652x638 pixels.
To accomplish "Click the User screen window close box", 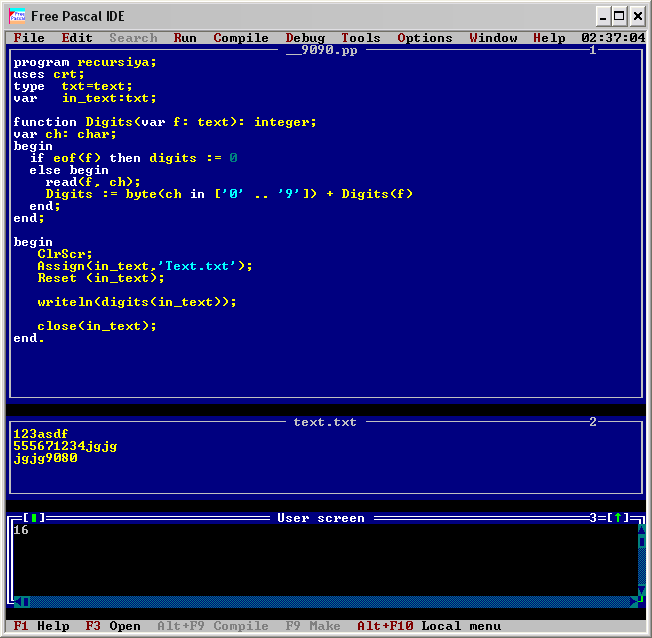I will 33,518.
